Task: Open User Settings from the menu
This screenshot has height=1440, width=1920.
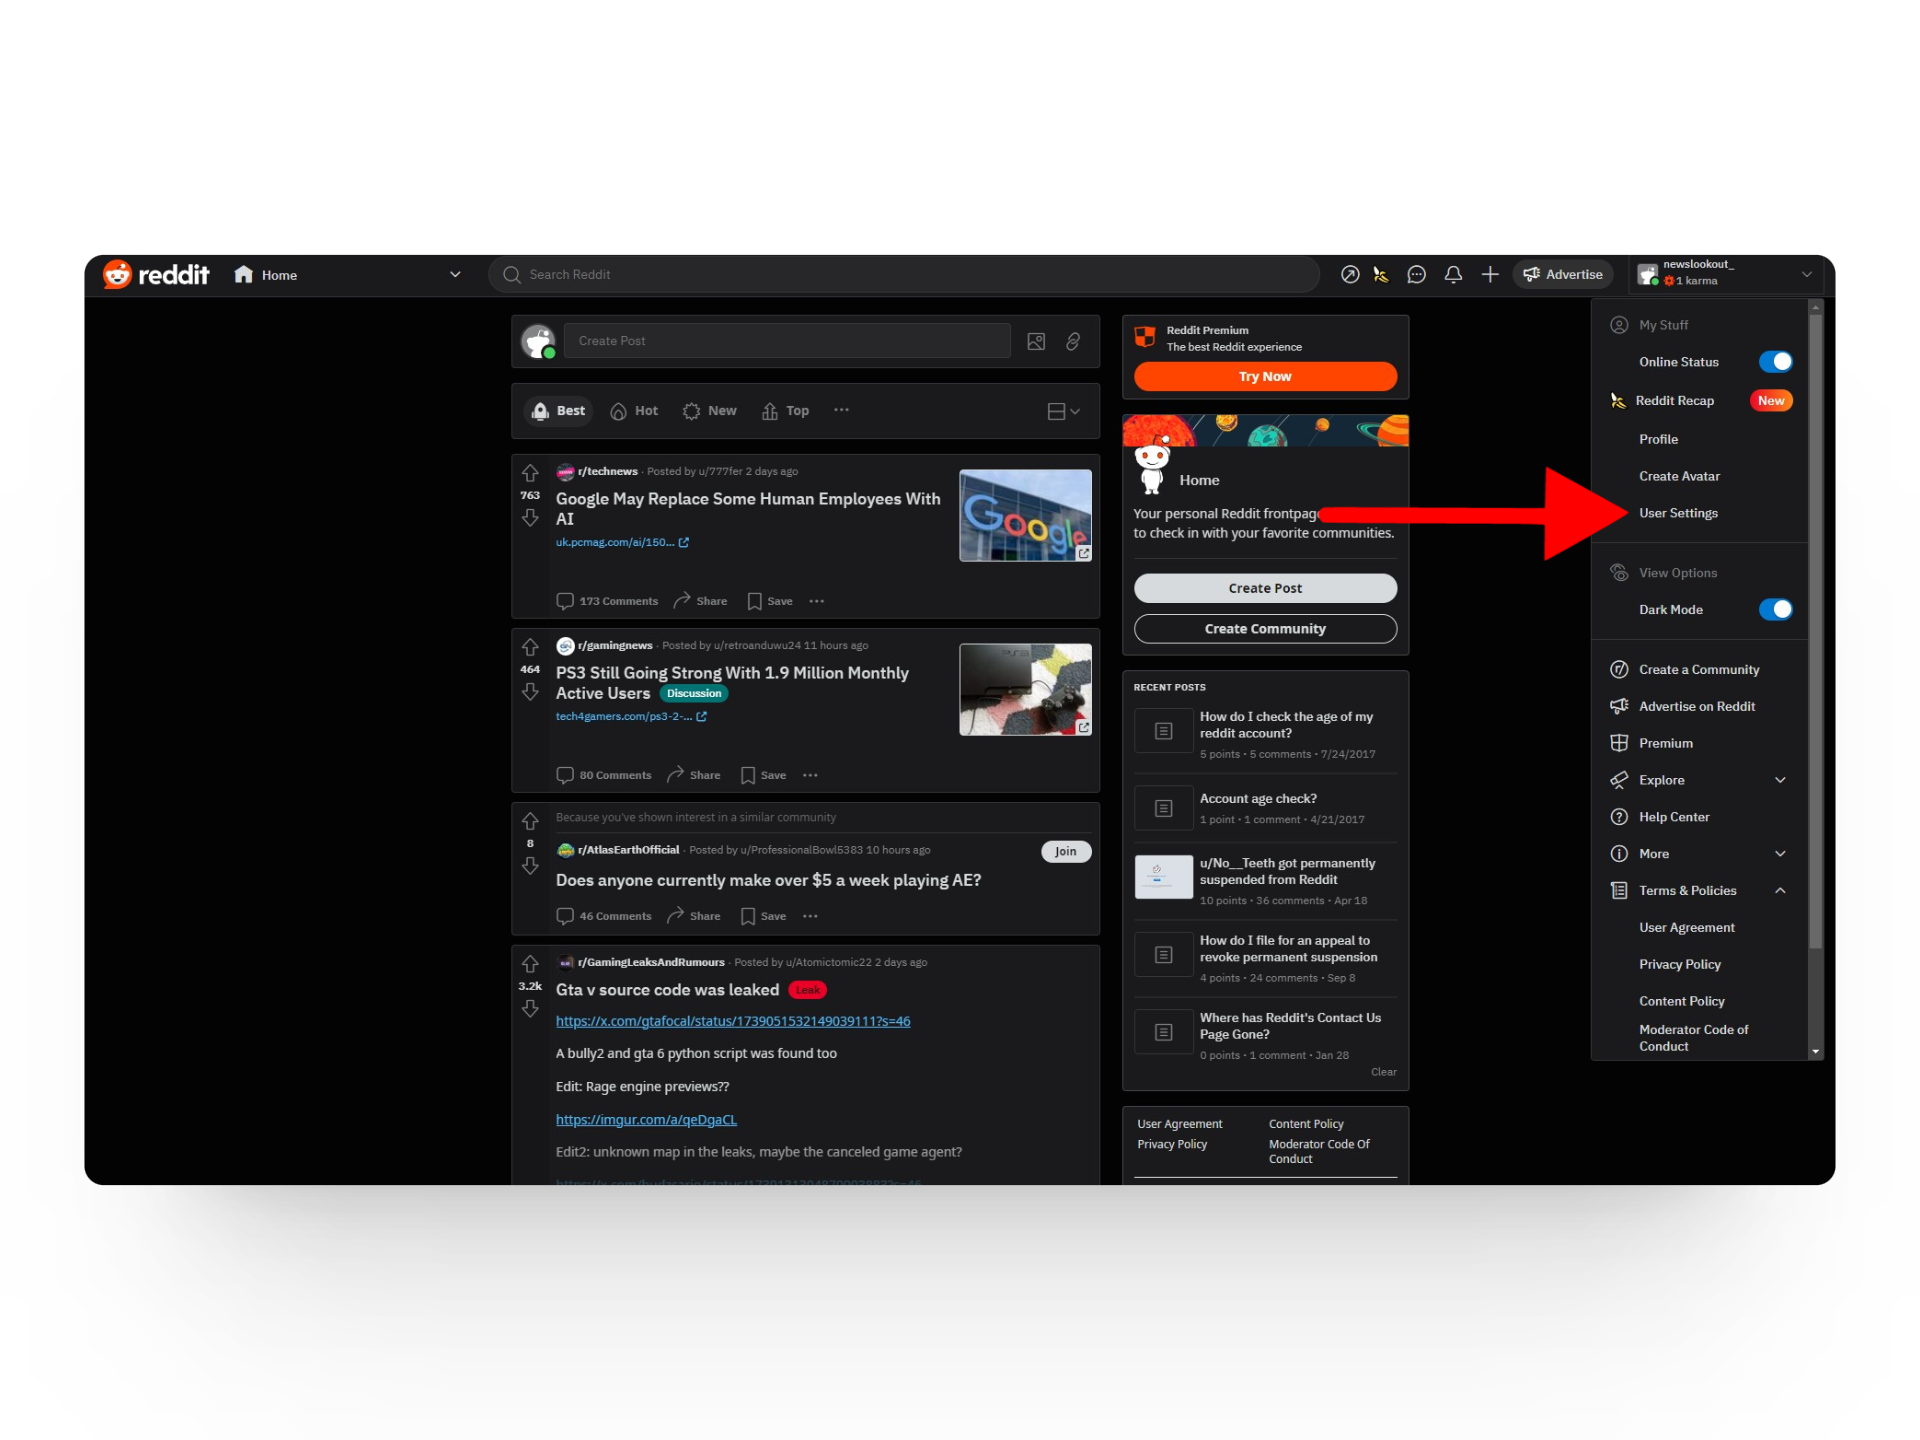Action: click(x=1678, y=513)
